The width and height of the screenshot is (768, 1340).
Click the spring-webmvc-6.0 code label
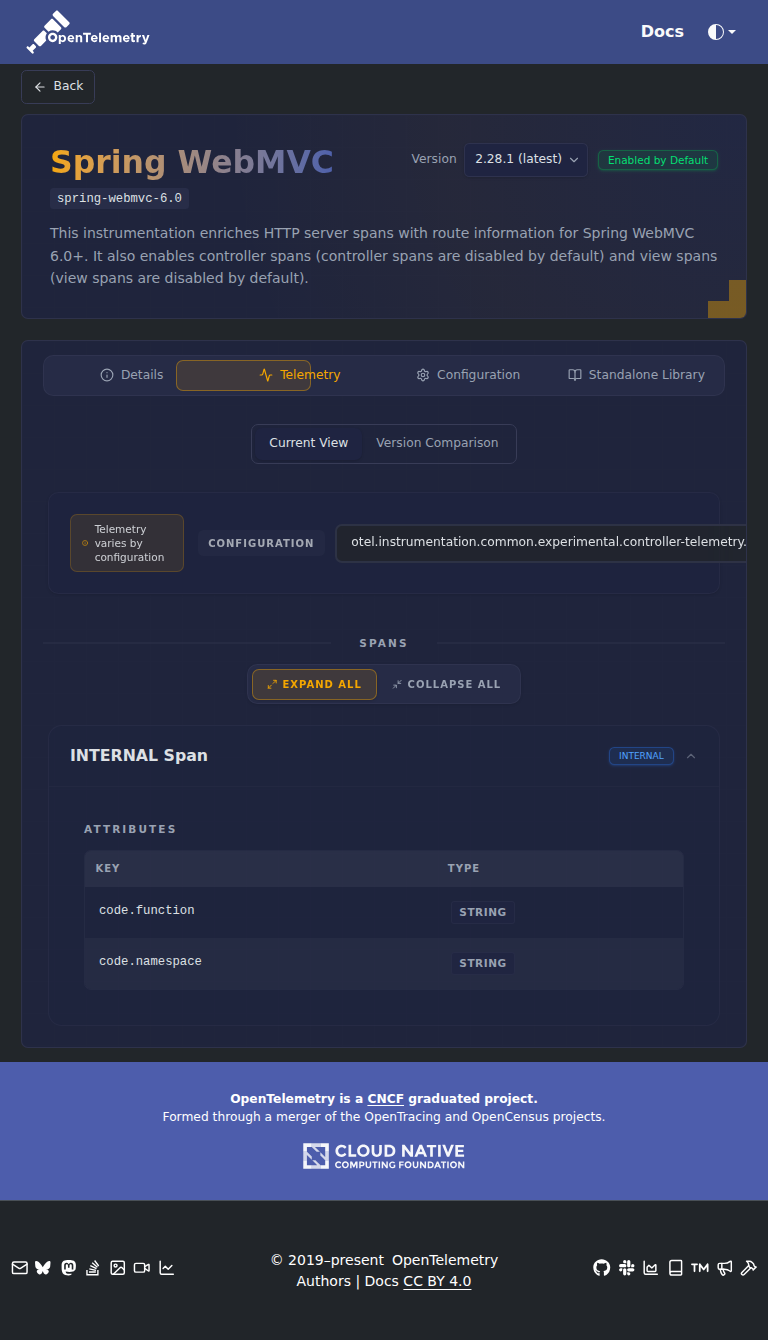click(x=119, y=198)
